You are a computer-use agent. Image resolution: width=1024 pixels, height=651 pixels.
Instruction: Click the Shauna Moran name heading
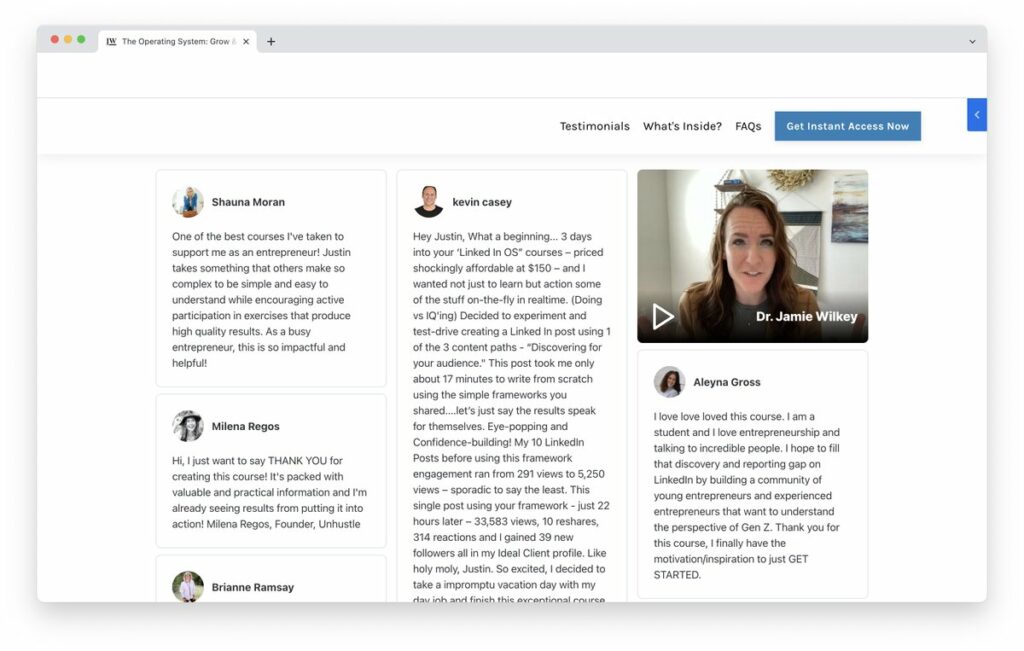(248, 202)
